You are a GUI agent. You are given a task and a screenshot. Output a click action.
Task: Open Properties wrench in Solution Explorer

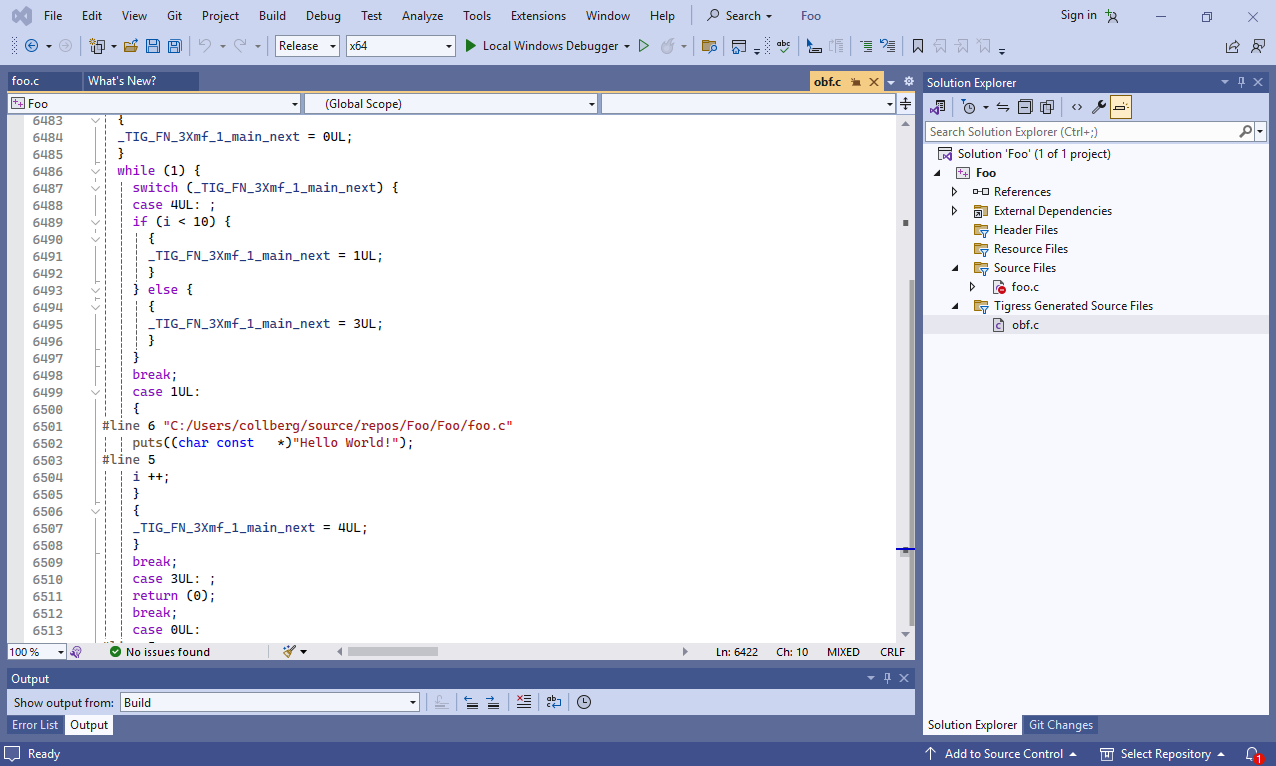point(1098,107)
